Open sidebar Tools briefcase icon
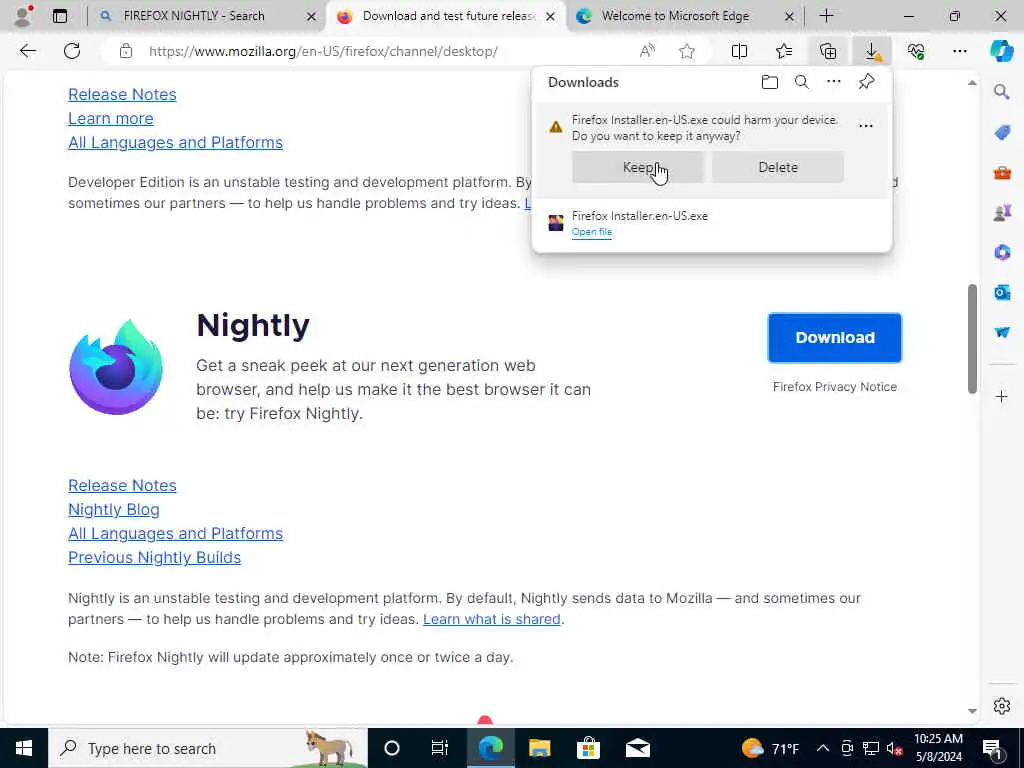The image size is (1024, 768). pyautogui.click(x=1002, y=173)
